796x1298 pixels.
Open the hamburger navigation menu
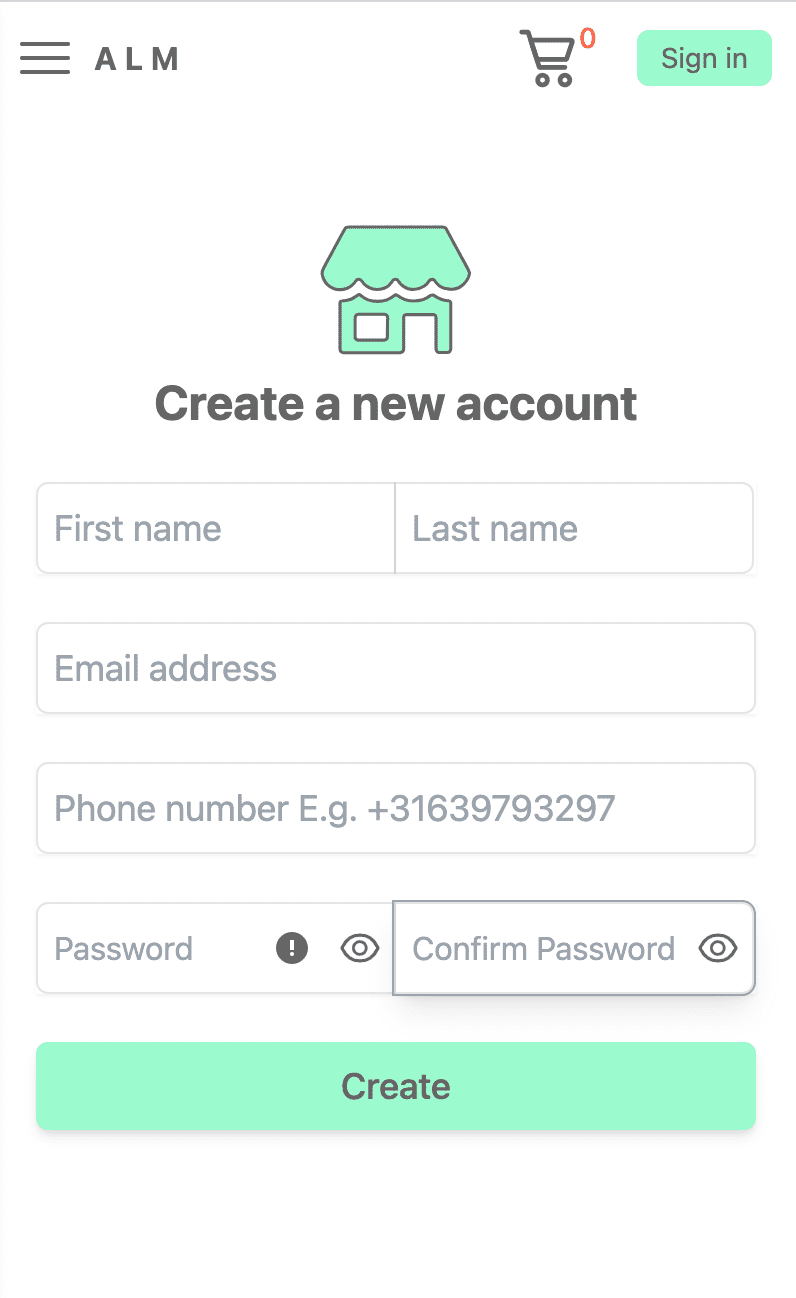44,58
